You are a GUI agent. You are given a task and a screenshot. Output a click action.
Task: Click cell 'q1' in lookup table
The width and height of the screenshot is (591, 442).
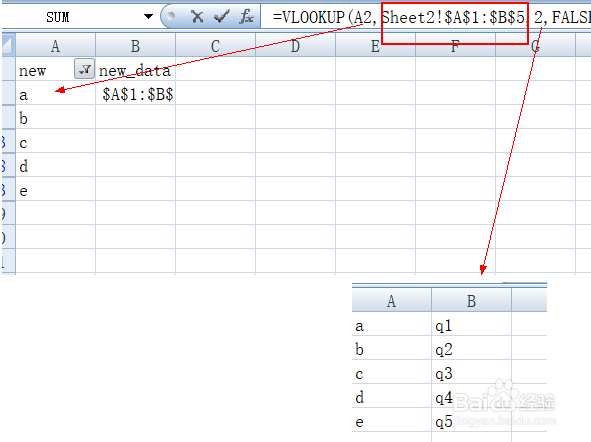click(471, 325)
